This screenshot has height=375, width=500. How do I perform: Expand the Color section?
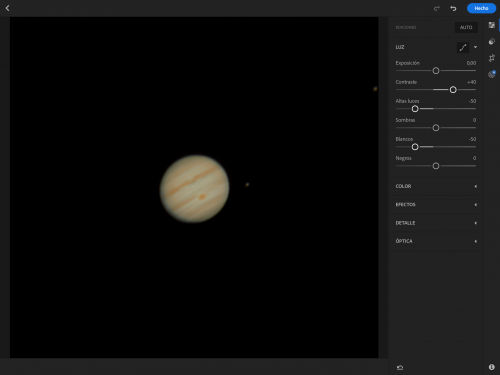pyautogui.click(x=436, y=186)
